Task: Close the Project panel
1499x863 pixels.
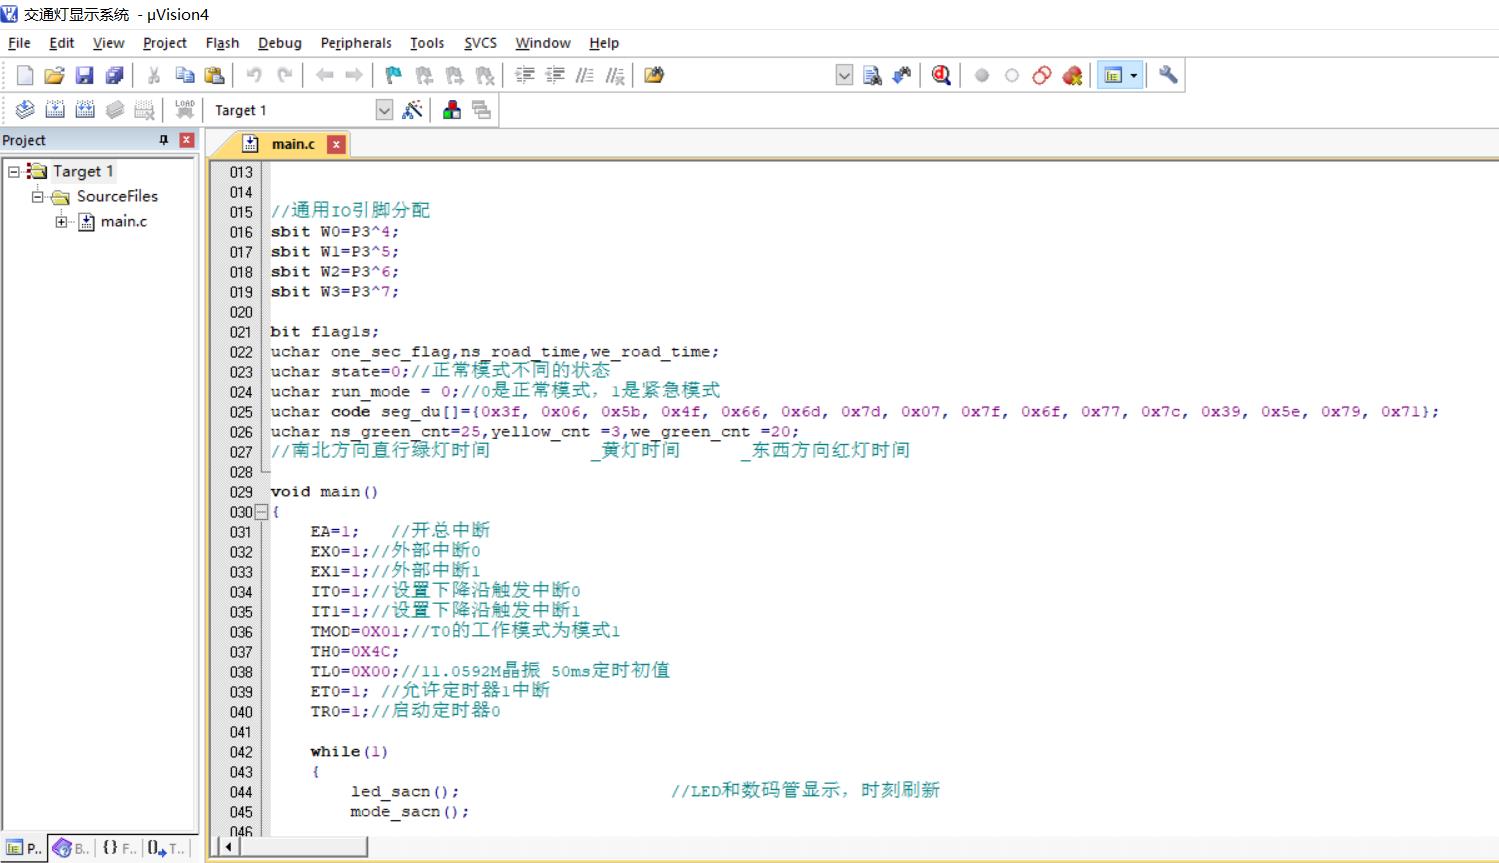Action: (x=186, y=140)
